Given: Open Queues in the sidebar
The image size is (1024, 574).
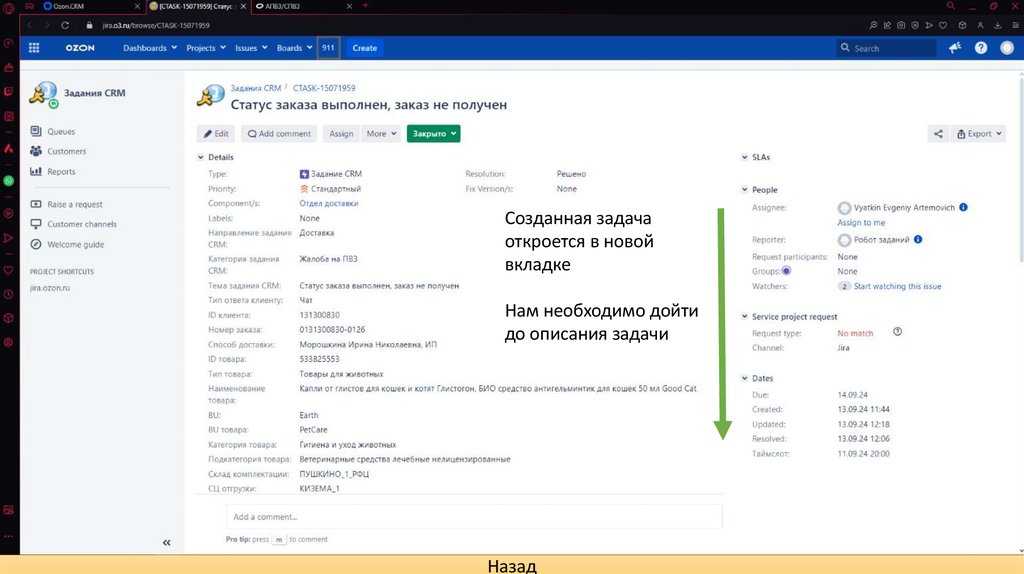Looking at the screenshot, I should pyautogui.click(x=60, y=131).
